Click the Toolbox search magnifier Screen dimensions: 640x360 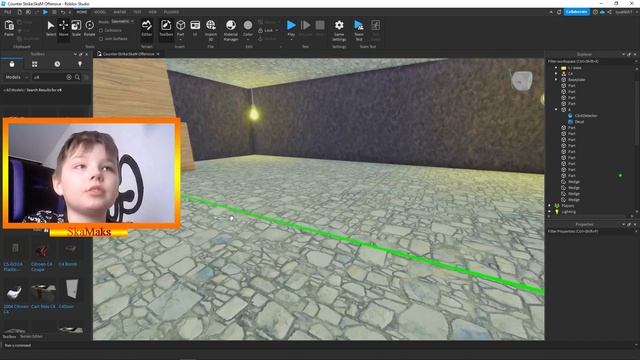77,77
